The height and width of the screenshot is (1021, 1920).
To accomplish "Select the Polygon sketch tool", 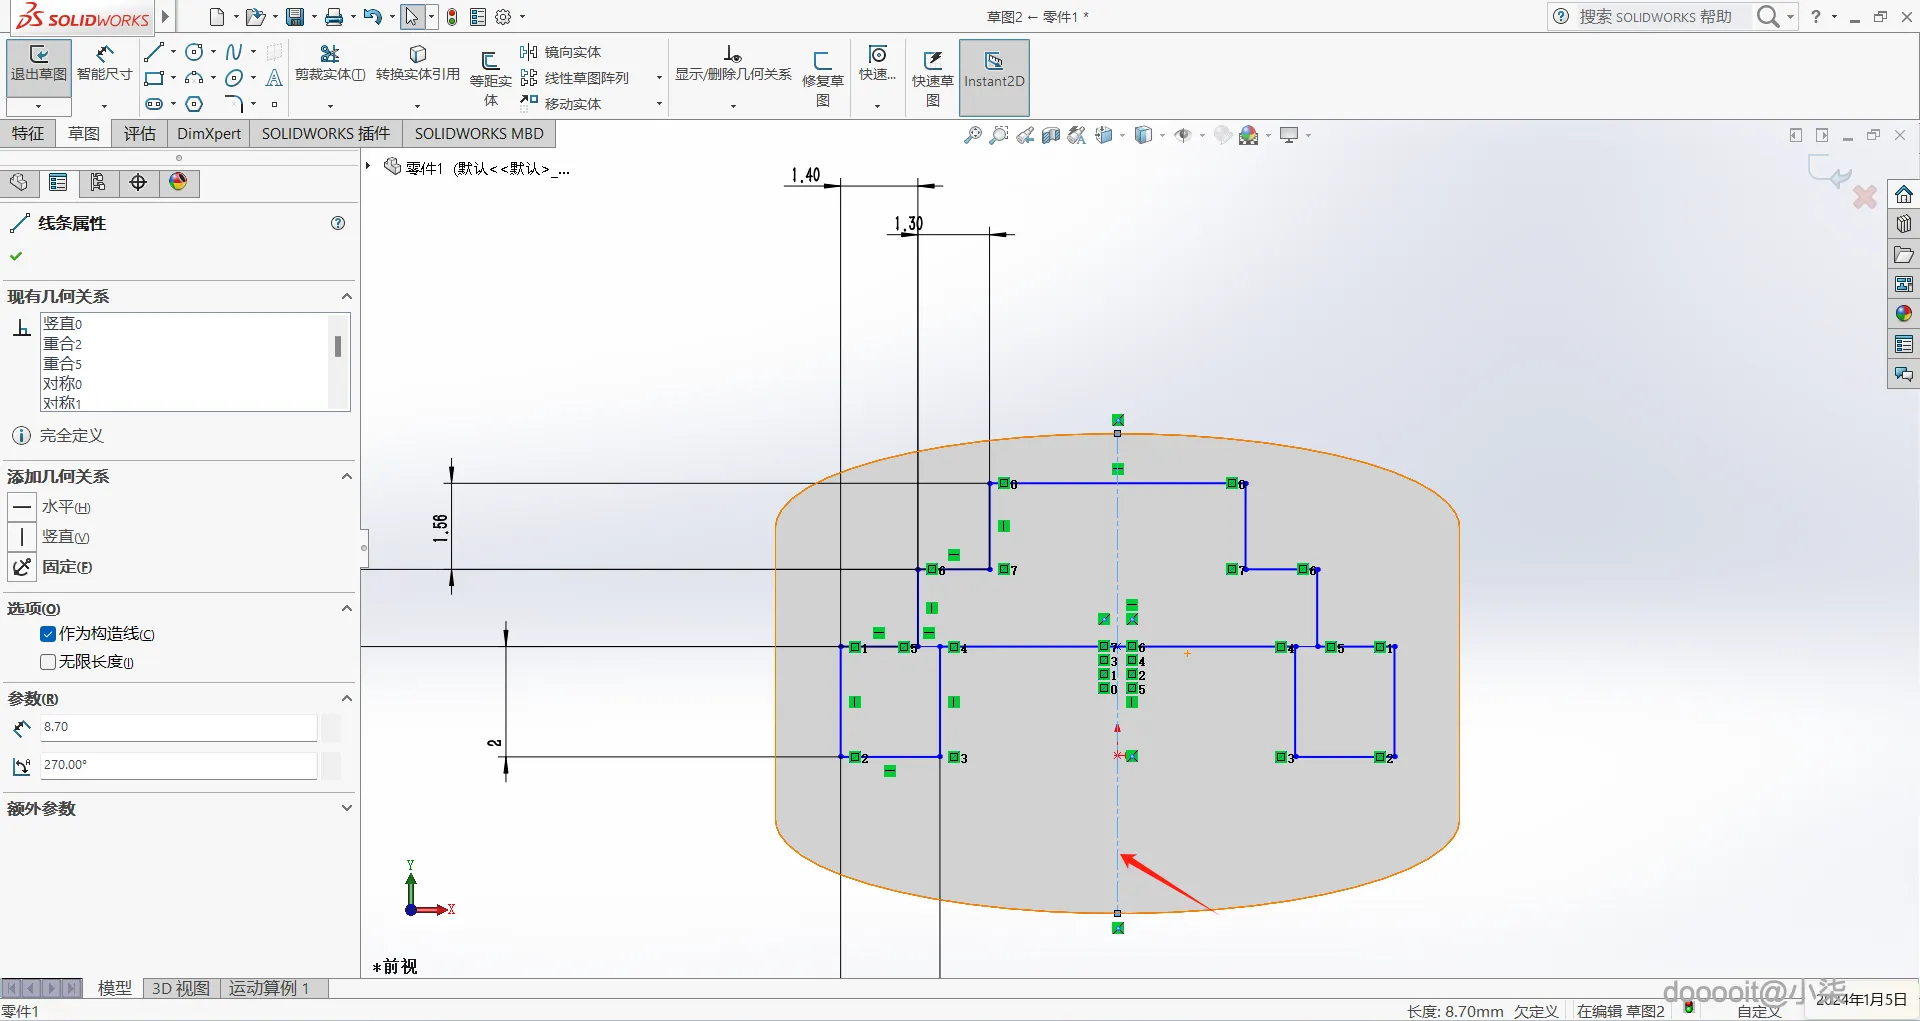I will click(x=195, y=104).
